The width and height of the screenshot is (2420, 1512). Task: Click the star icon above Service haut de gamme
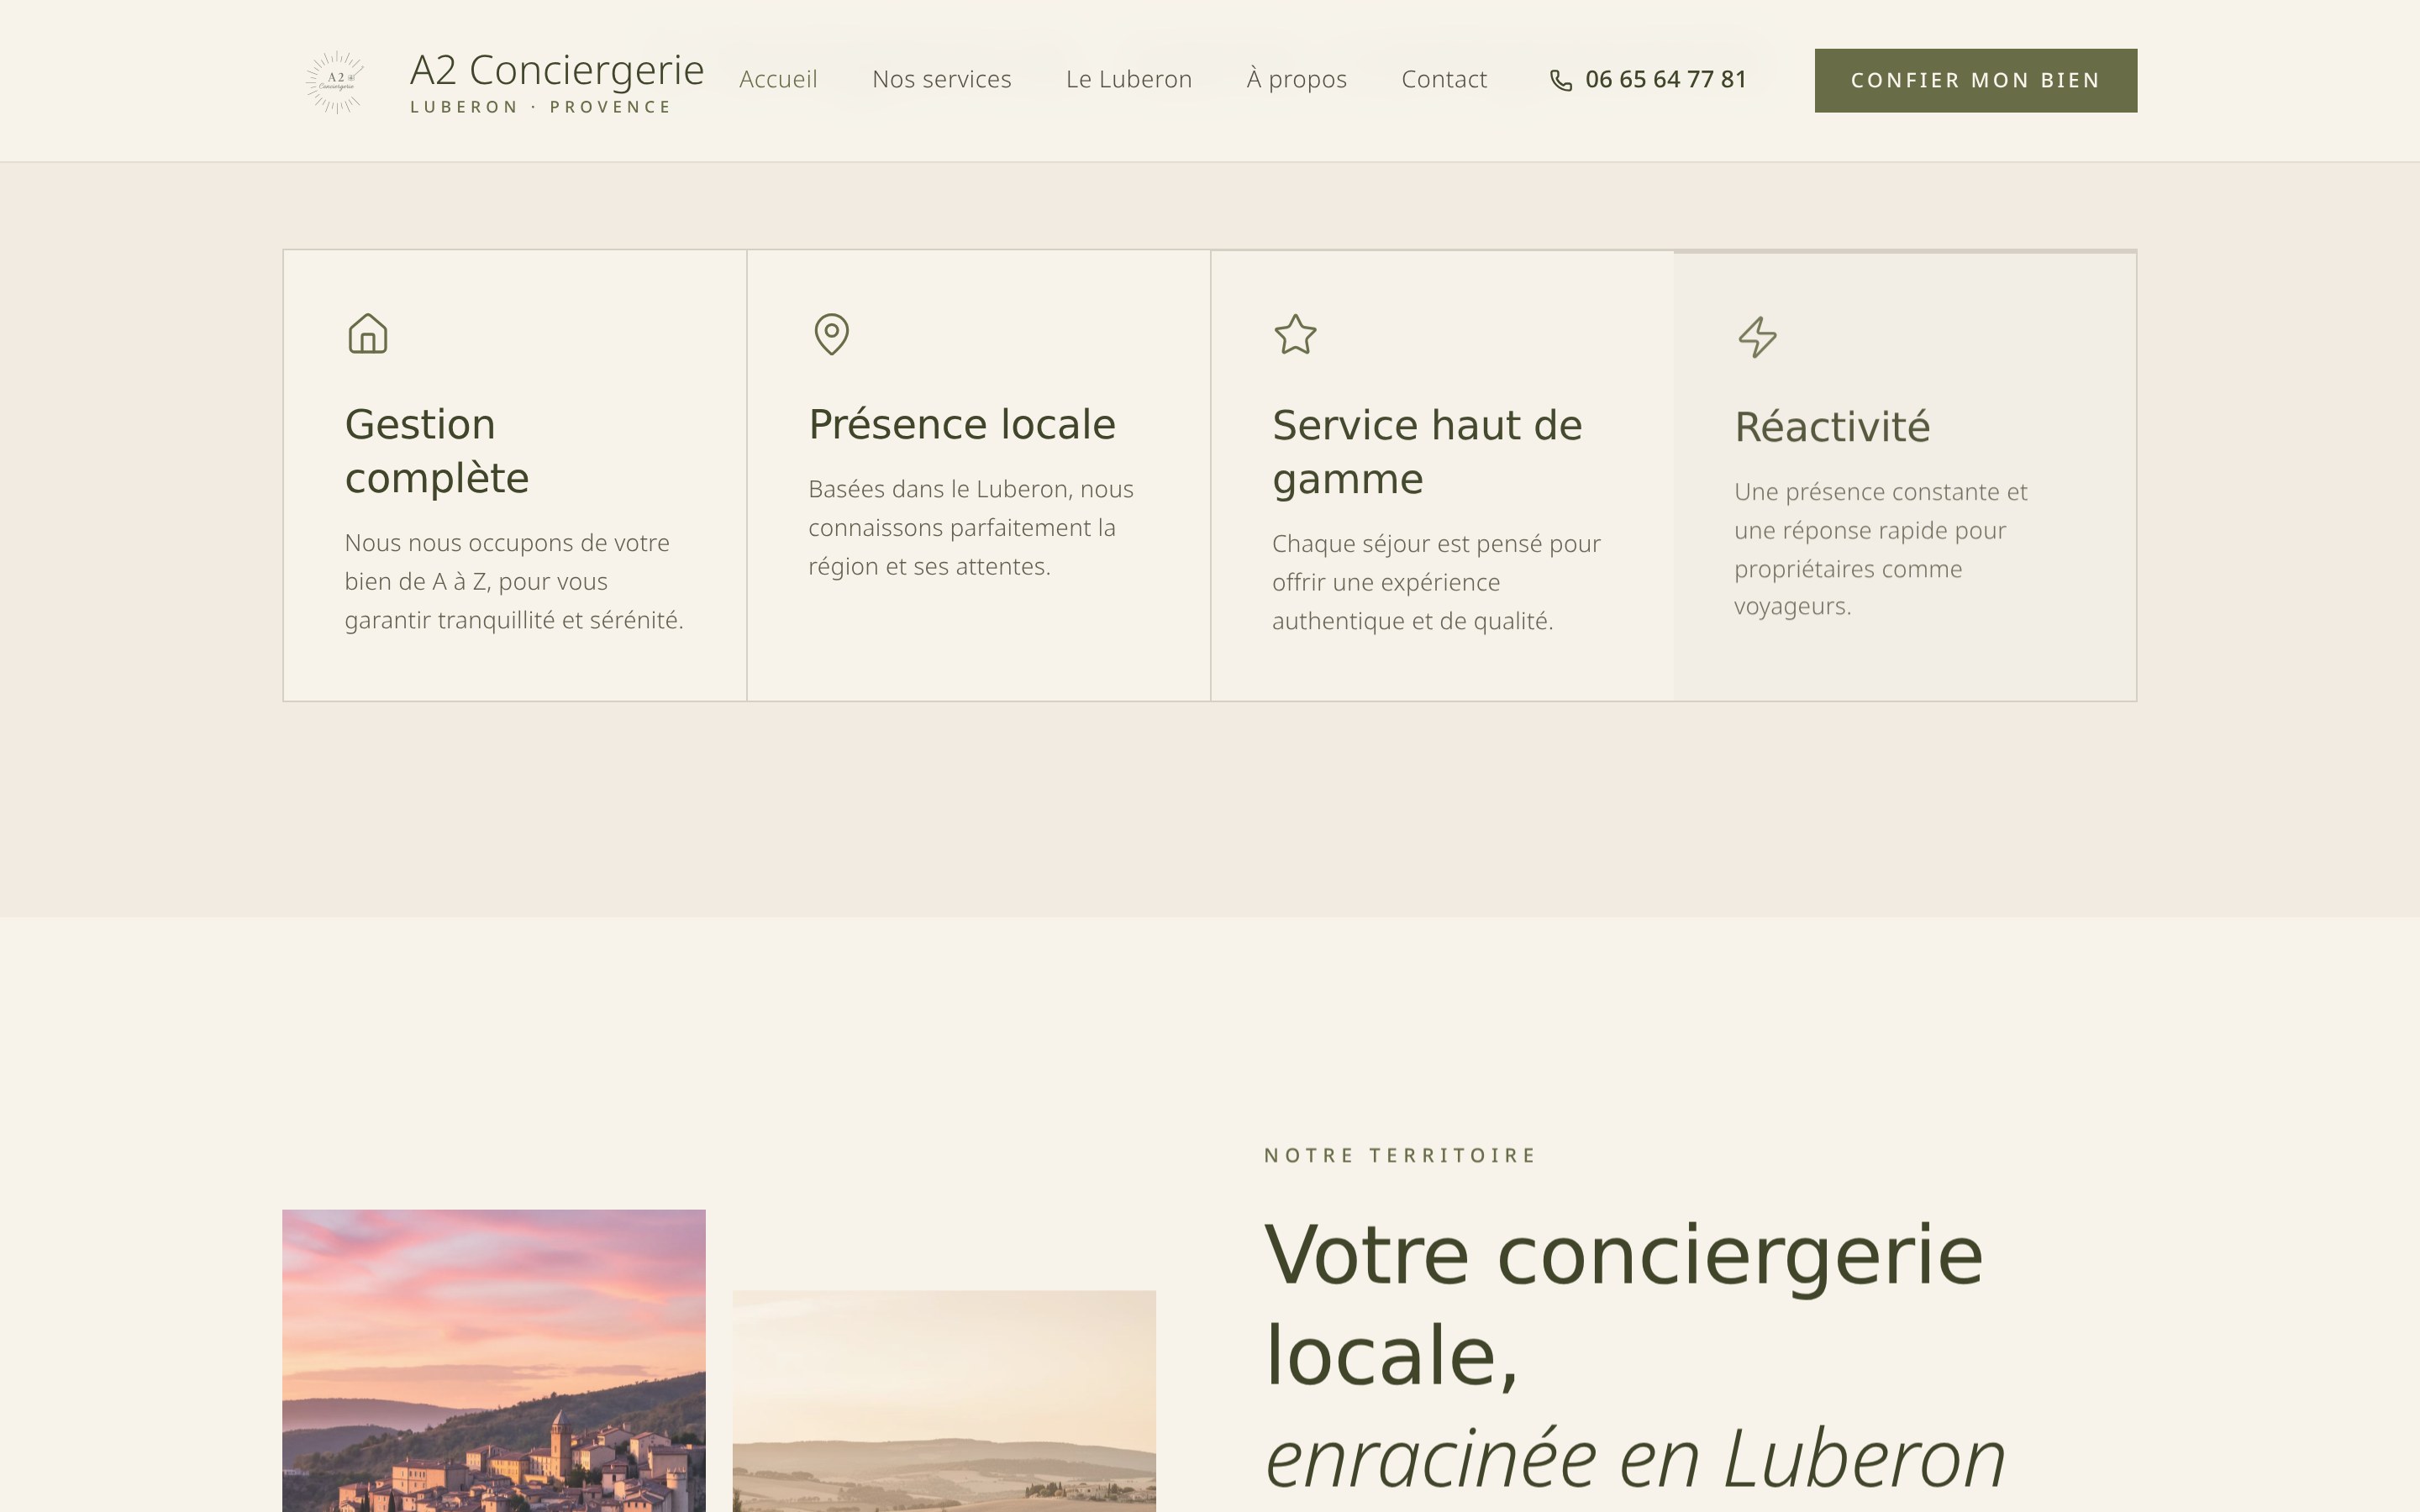pyautogui.click(x=1295, y=334)
